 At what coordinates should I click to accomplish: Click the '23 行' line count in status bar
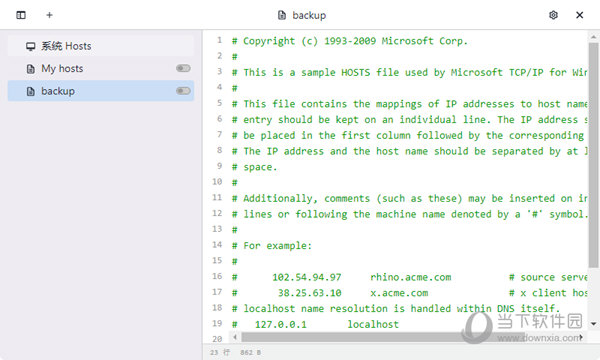tap(220, 352)
